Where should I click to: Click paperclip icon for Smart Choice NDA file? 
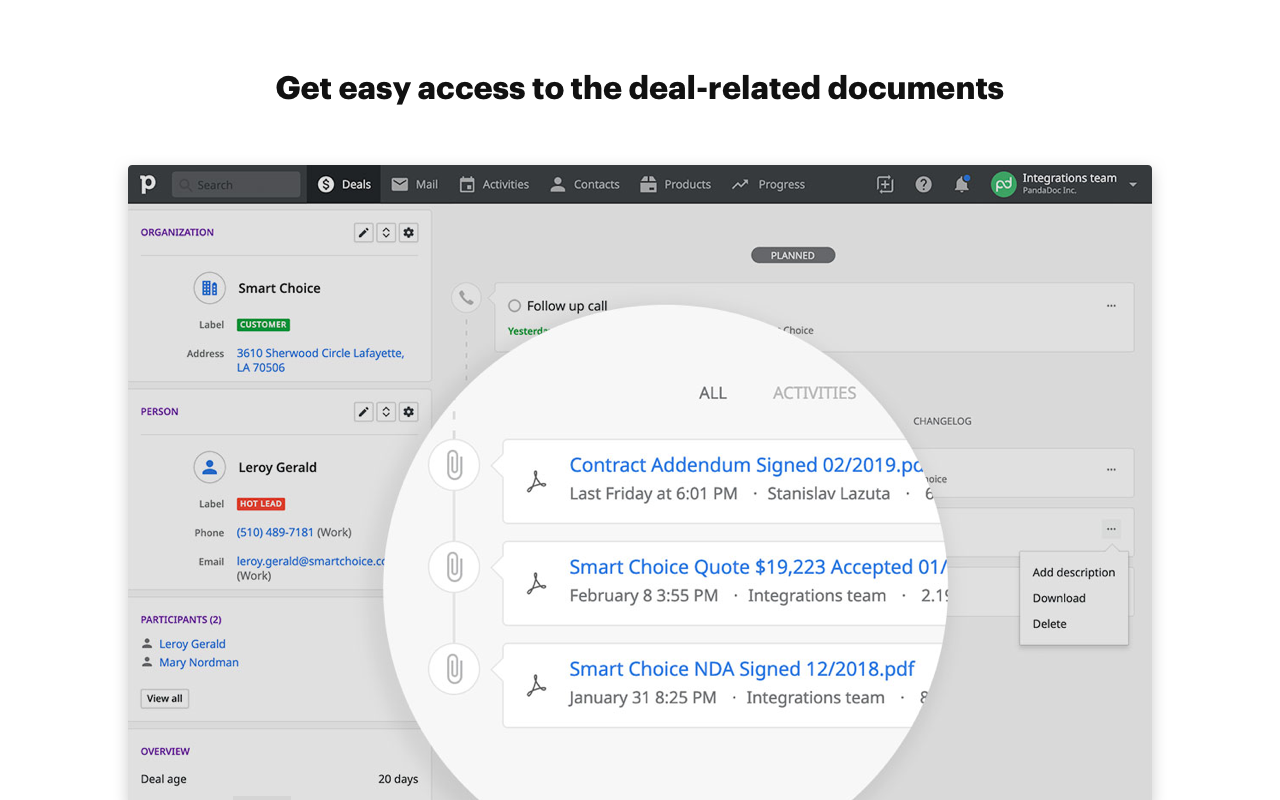pyautogui.click(x=454, y=670)
